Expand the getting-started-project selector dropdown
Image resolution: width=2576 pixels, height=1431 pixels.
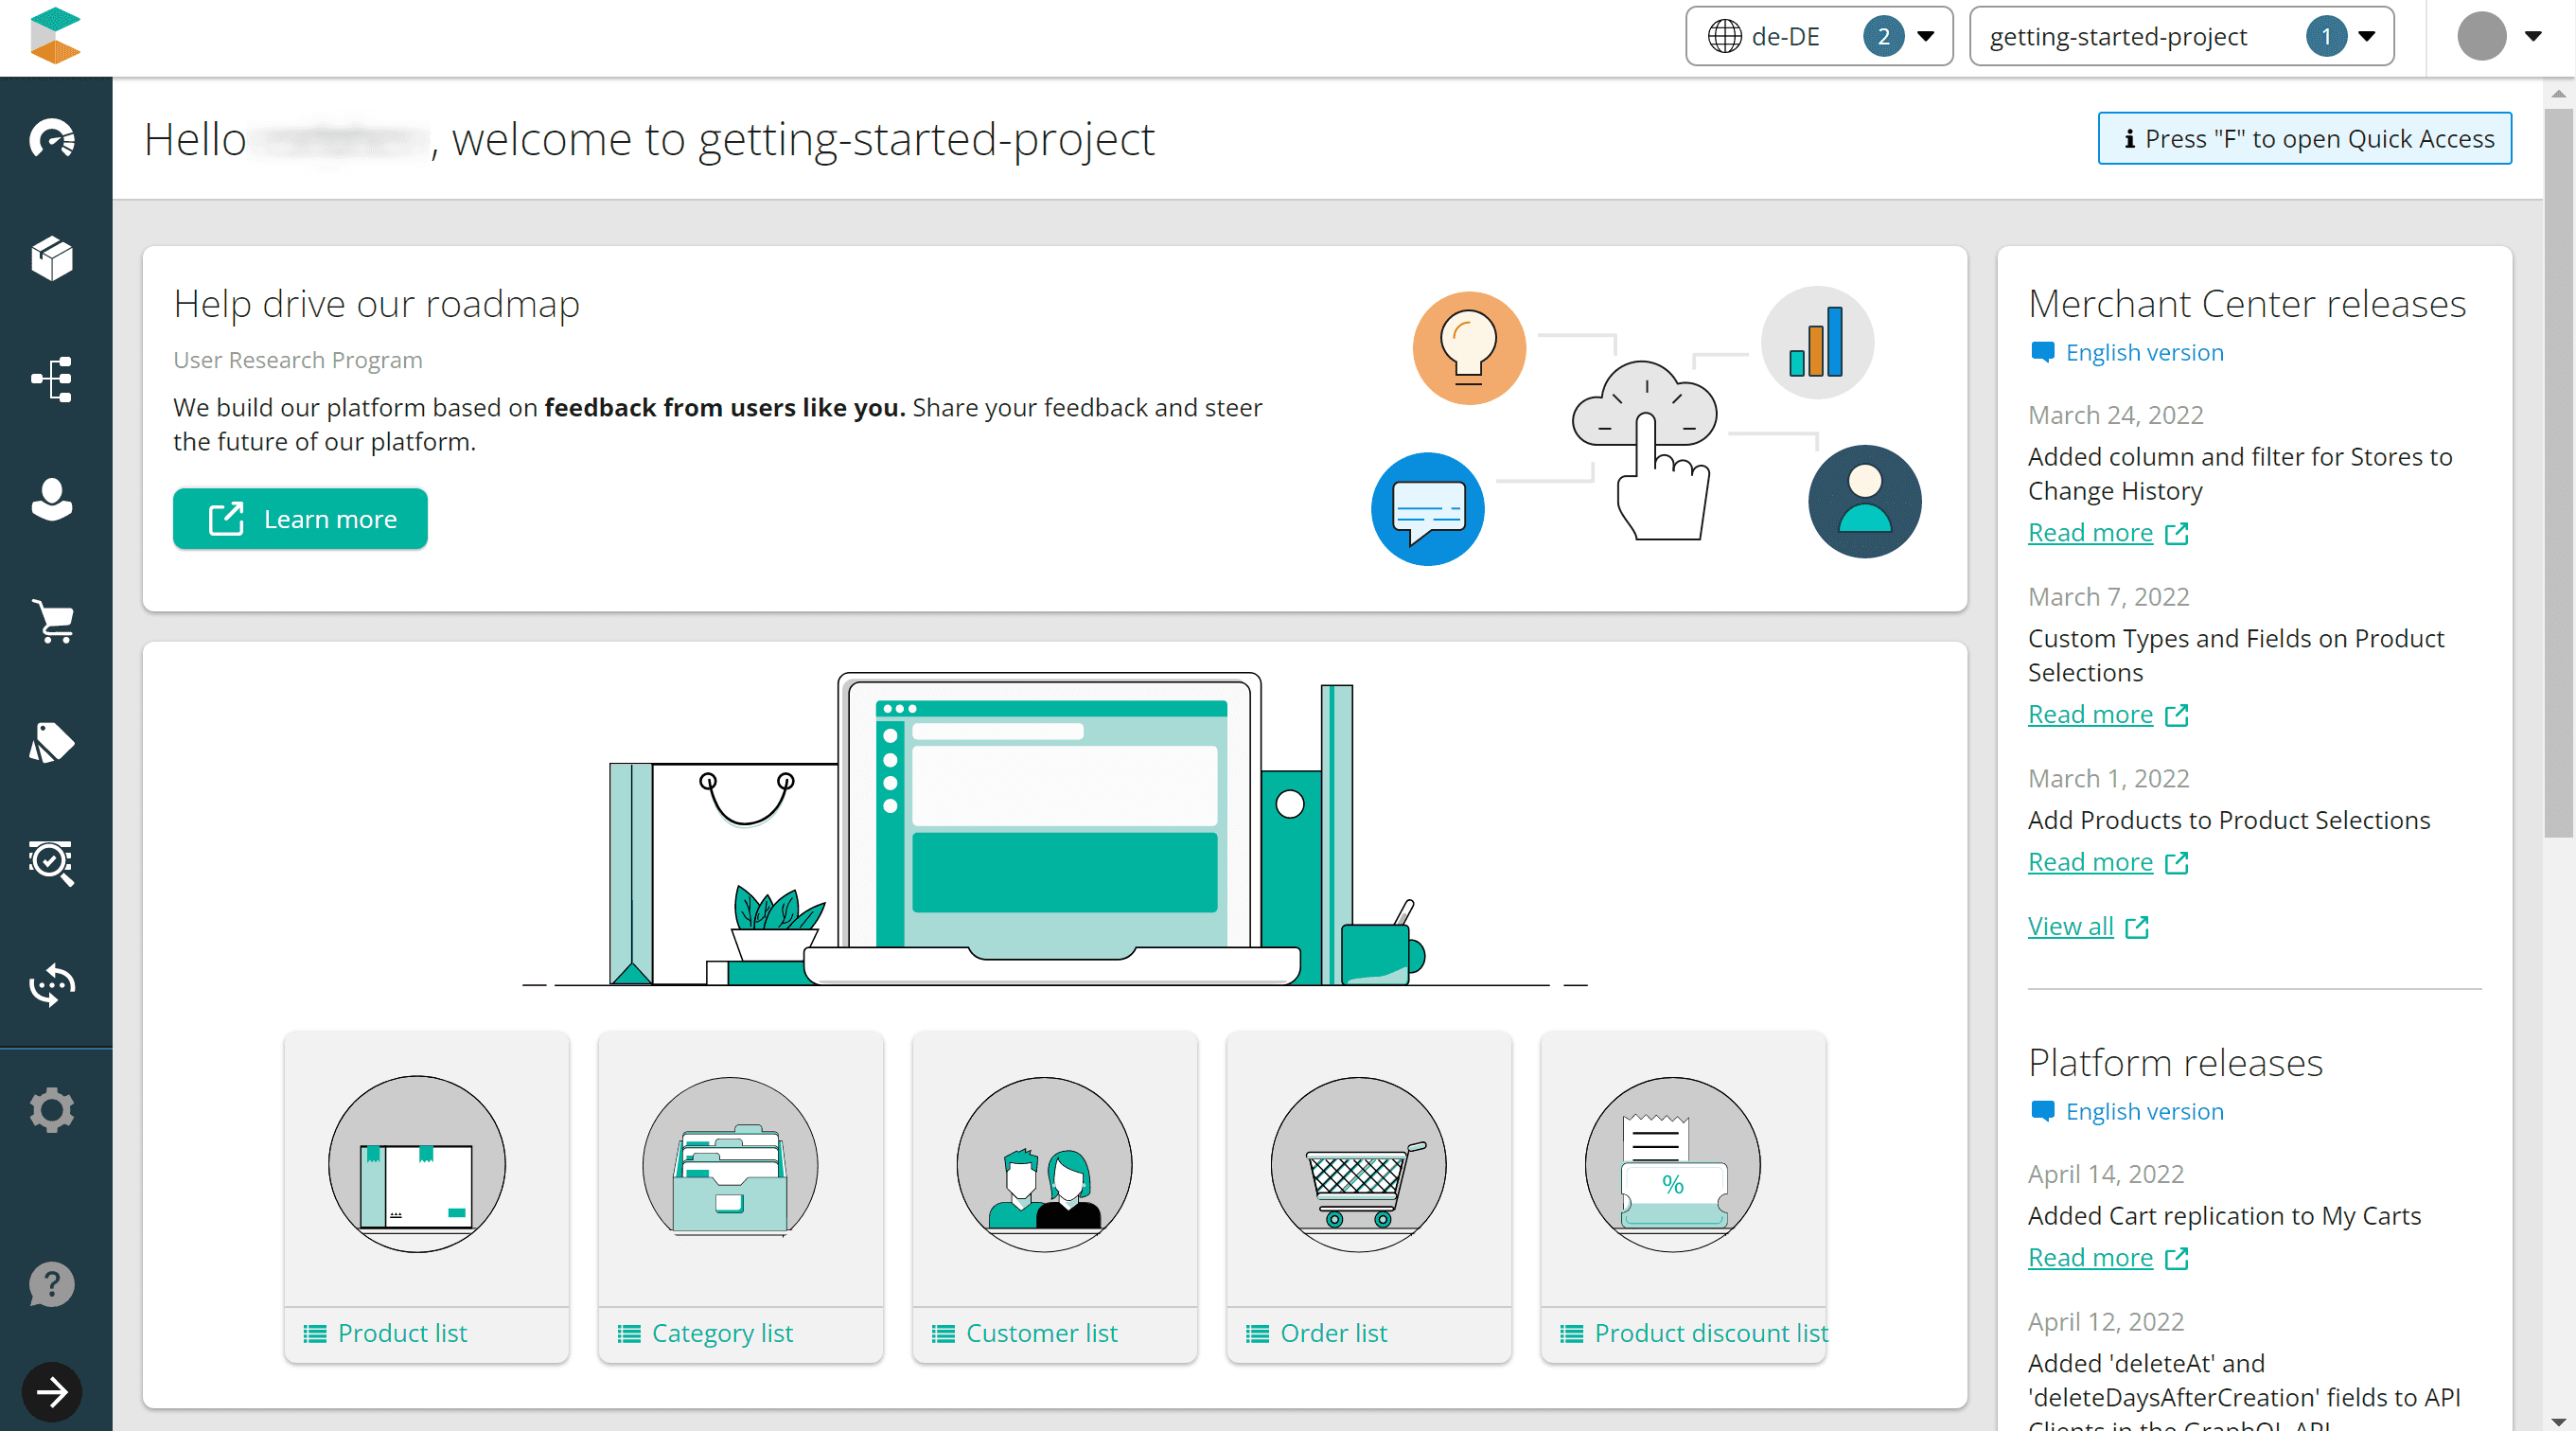2180,37
